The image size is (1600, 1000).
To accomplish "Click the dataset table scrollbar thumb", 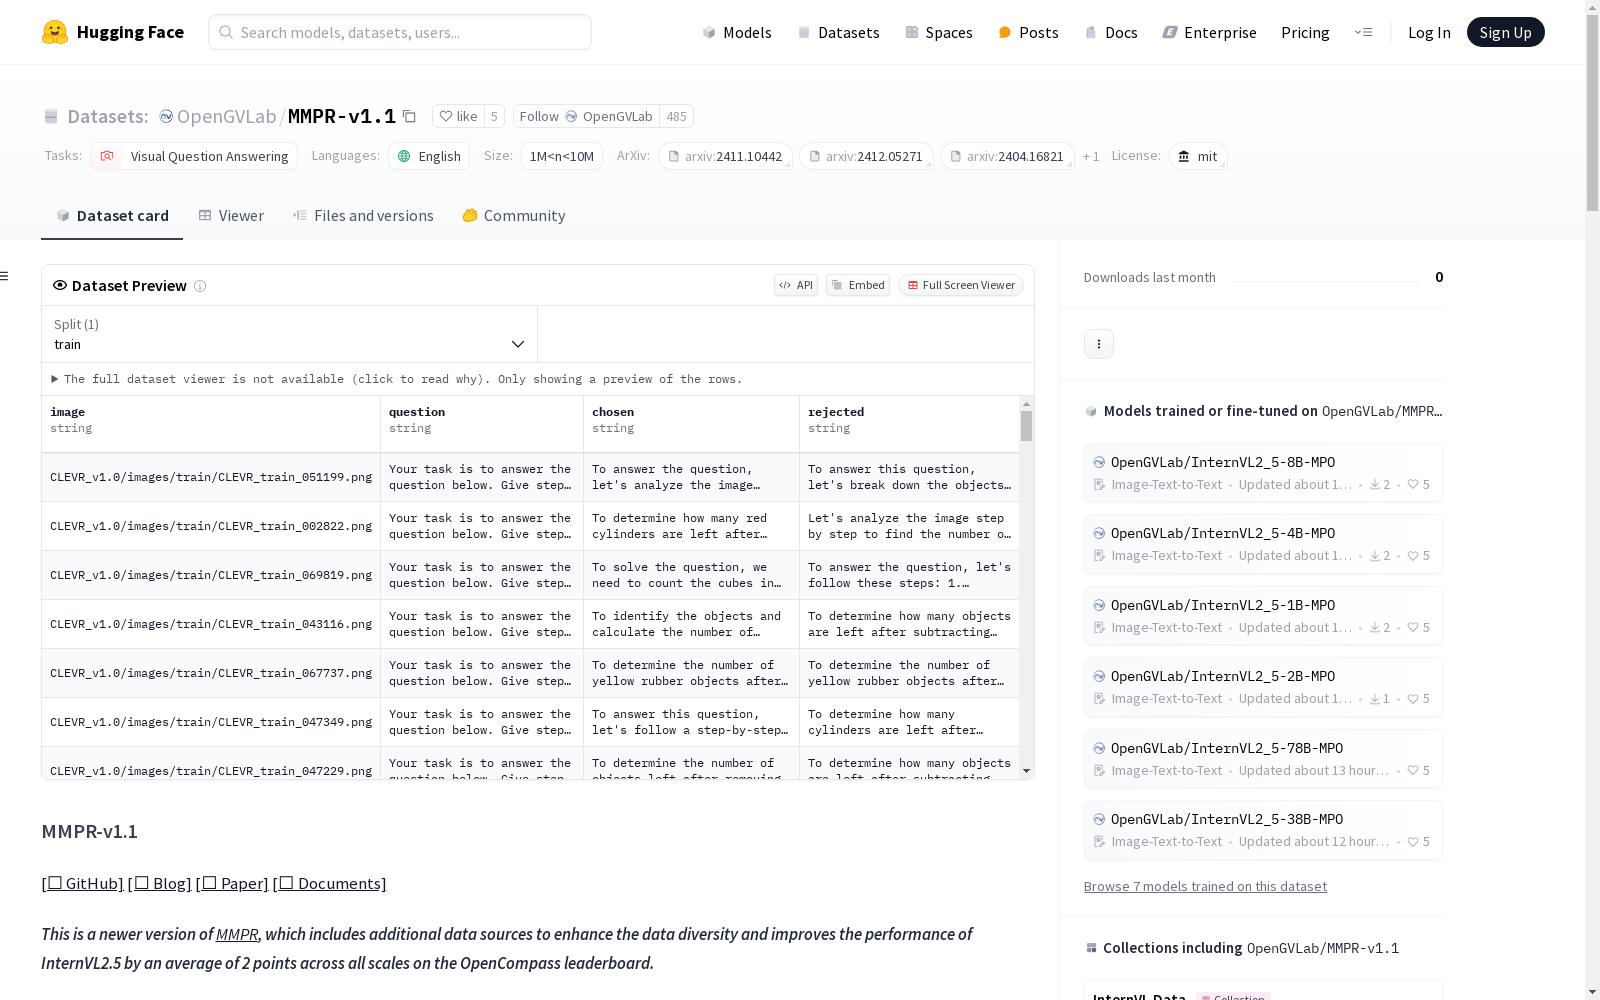I will click(x=1026, y=426).
